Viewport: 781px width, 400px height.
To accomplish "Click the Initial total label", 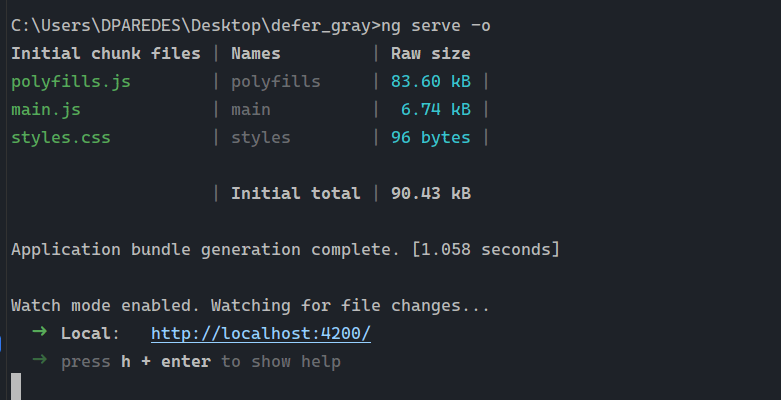I will [x=295, y=193].
